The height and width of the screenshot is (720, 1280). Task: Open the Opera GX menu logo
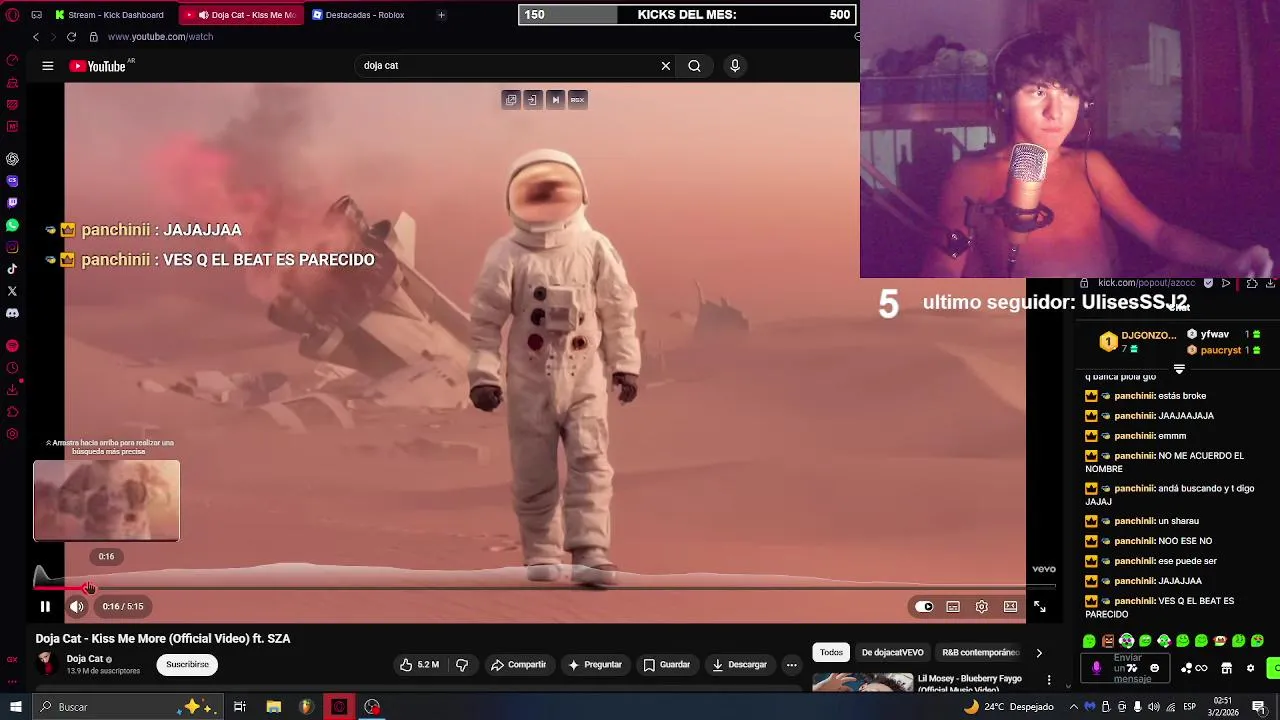12,15
